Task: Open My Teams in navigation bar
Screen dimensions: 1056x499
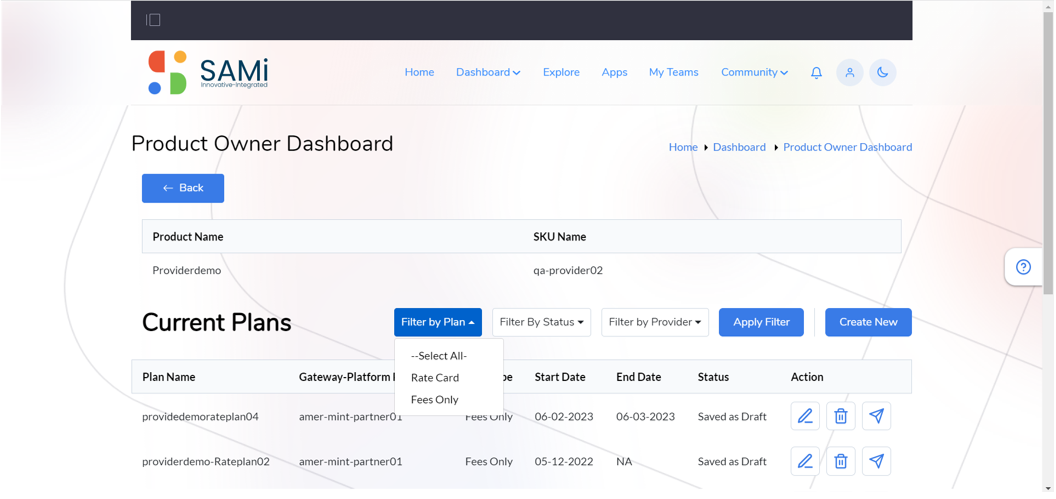Action: point(673,72)
